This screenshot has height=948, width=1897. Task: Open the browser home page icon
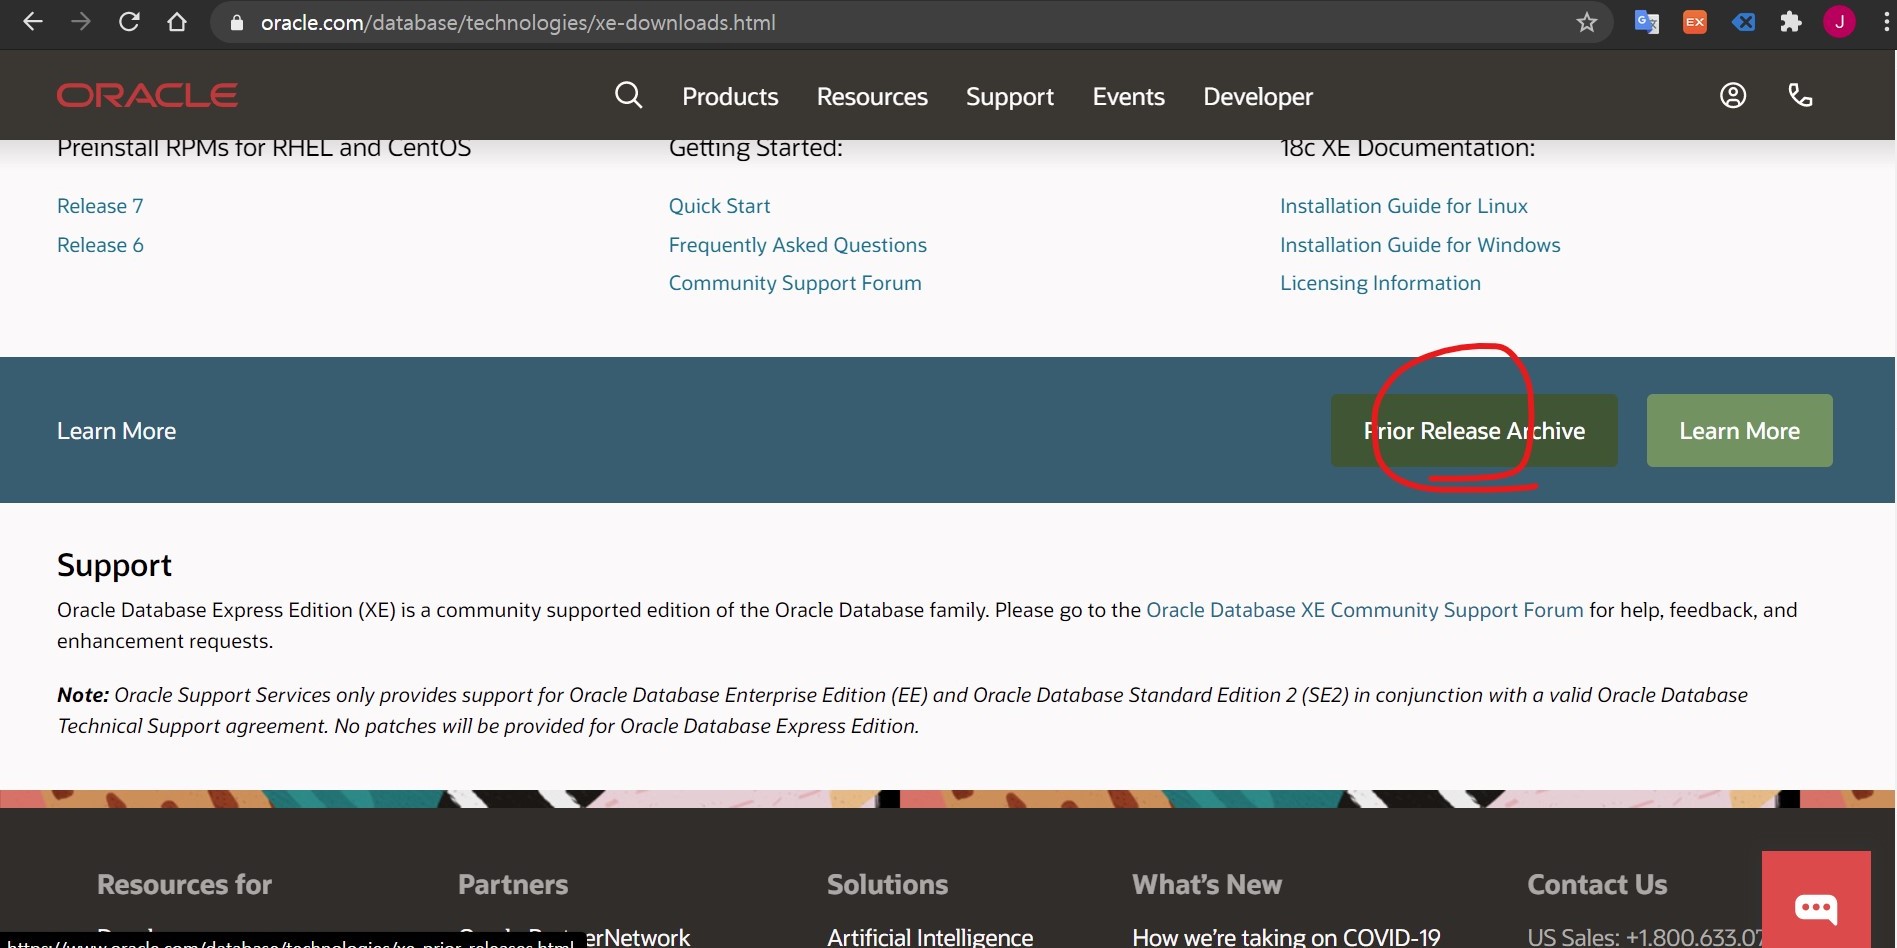177,22
